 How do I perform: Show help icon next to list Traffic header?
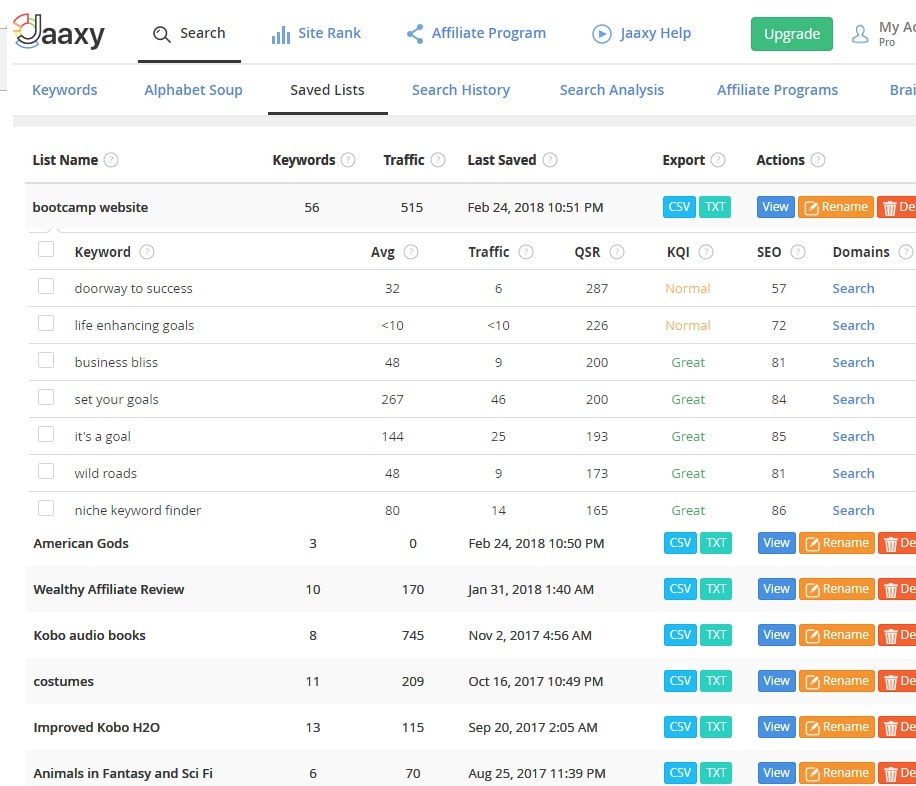(x=438, y=160)
